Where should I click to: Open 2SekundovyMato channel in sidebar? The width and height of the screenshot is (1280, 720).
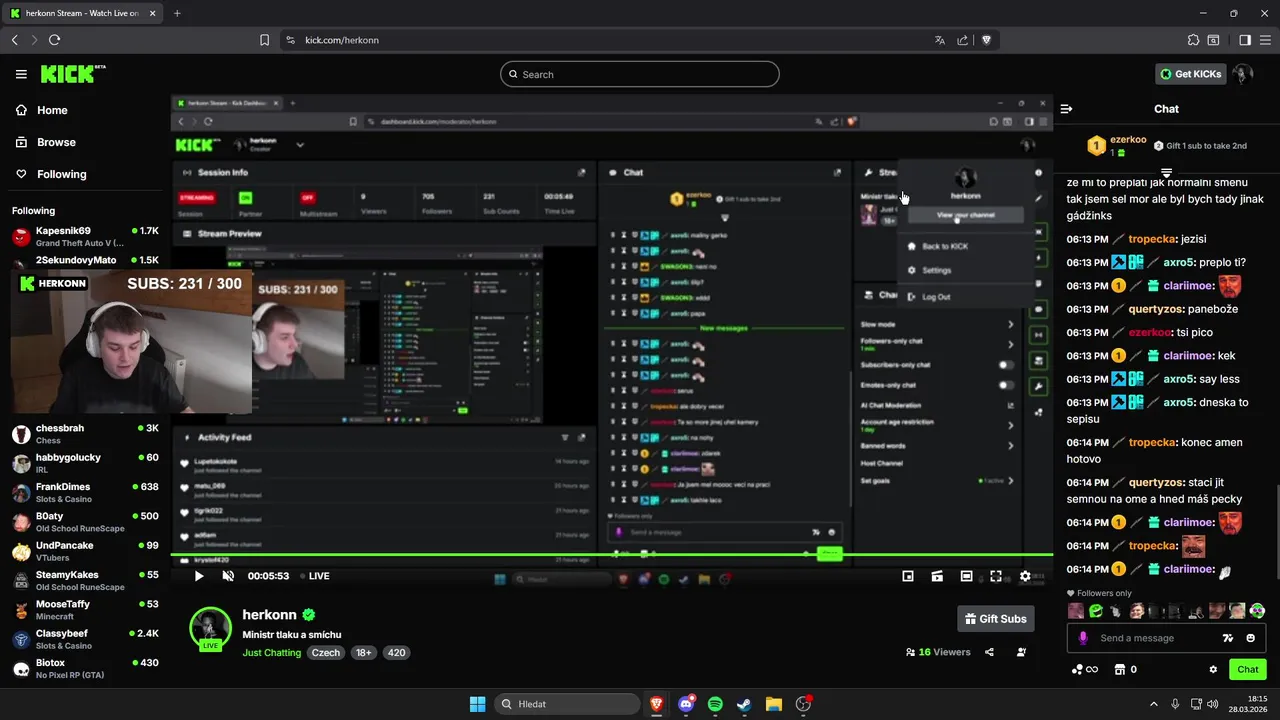(85, 261)
